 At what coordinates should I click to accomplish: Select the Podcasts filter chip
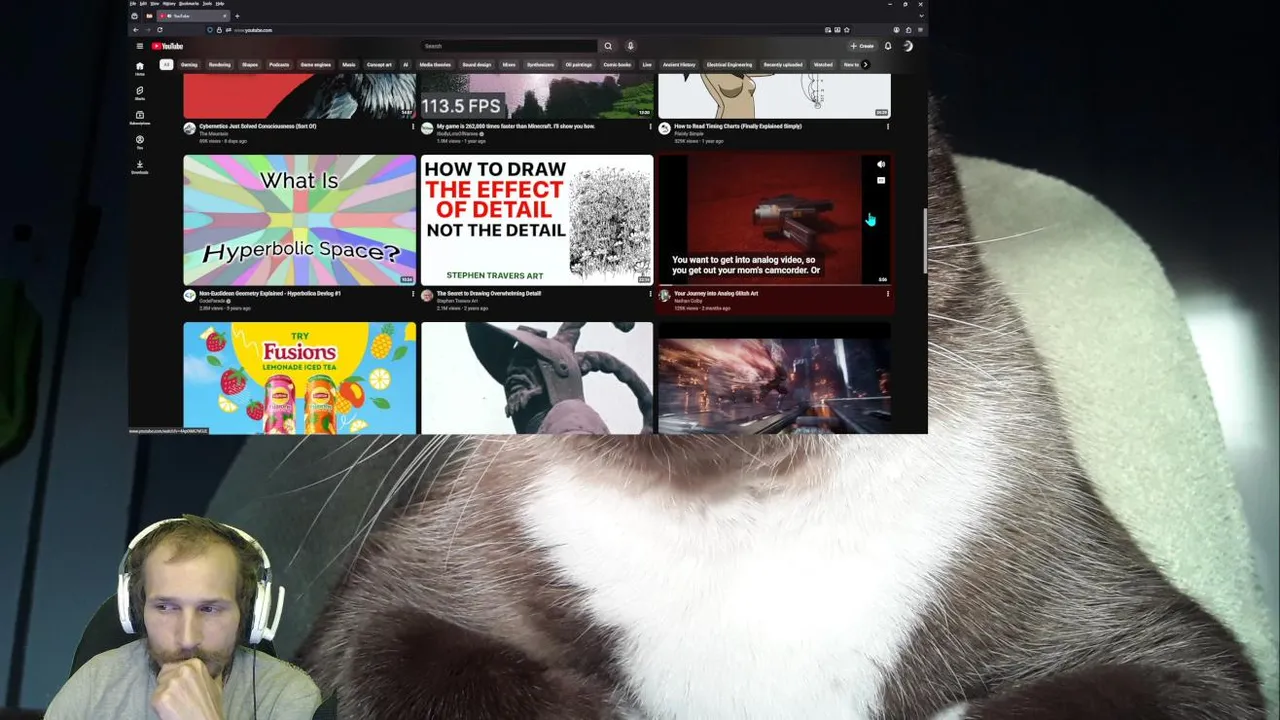point(279,65)
